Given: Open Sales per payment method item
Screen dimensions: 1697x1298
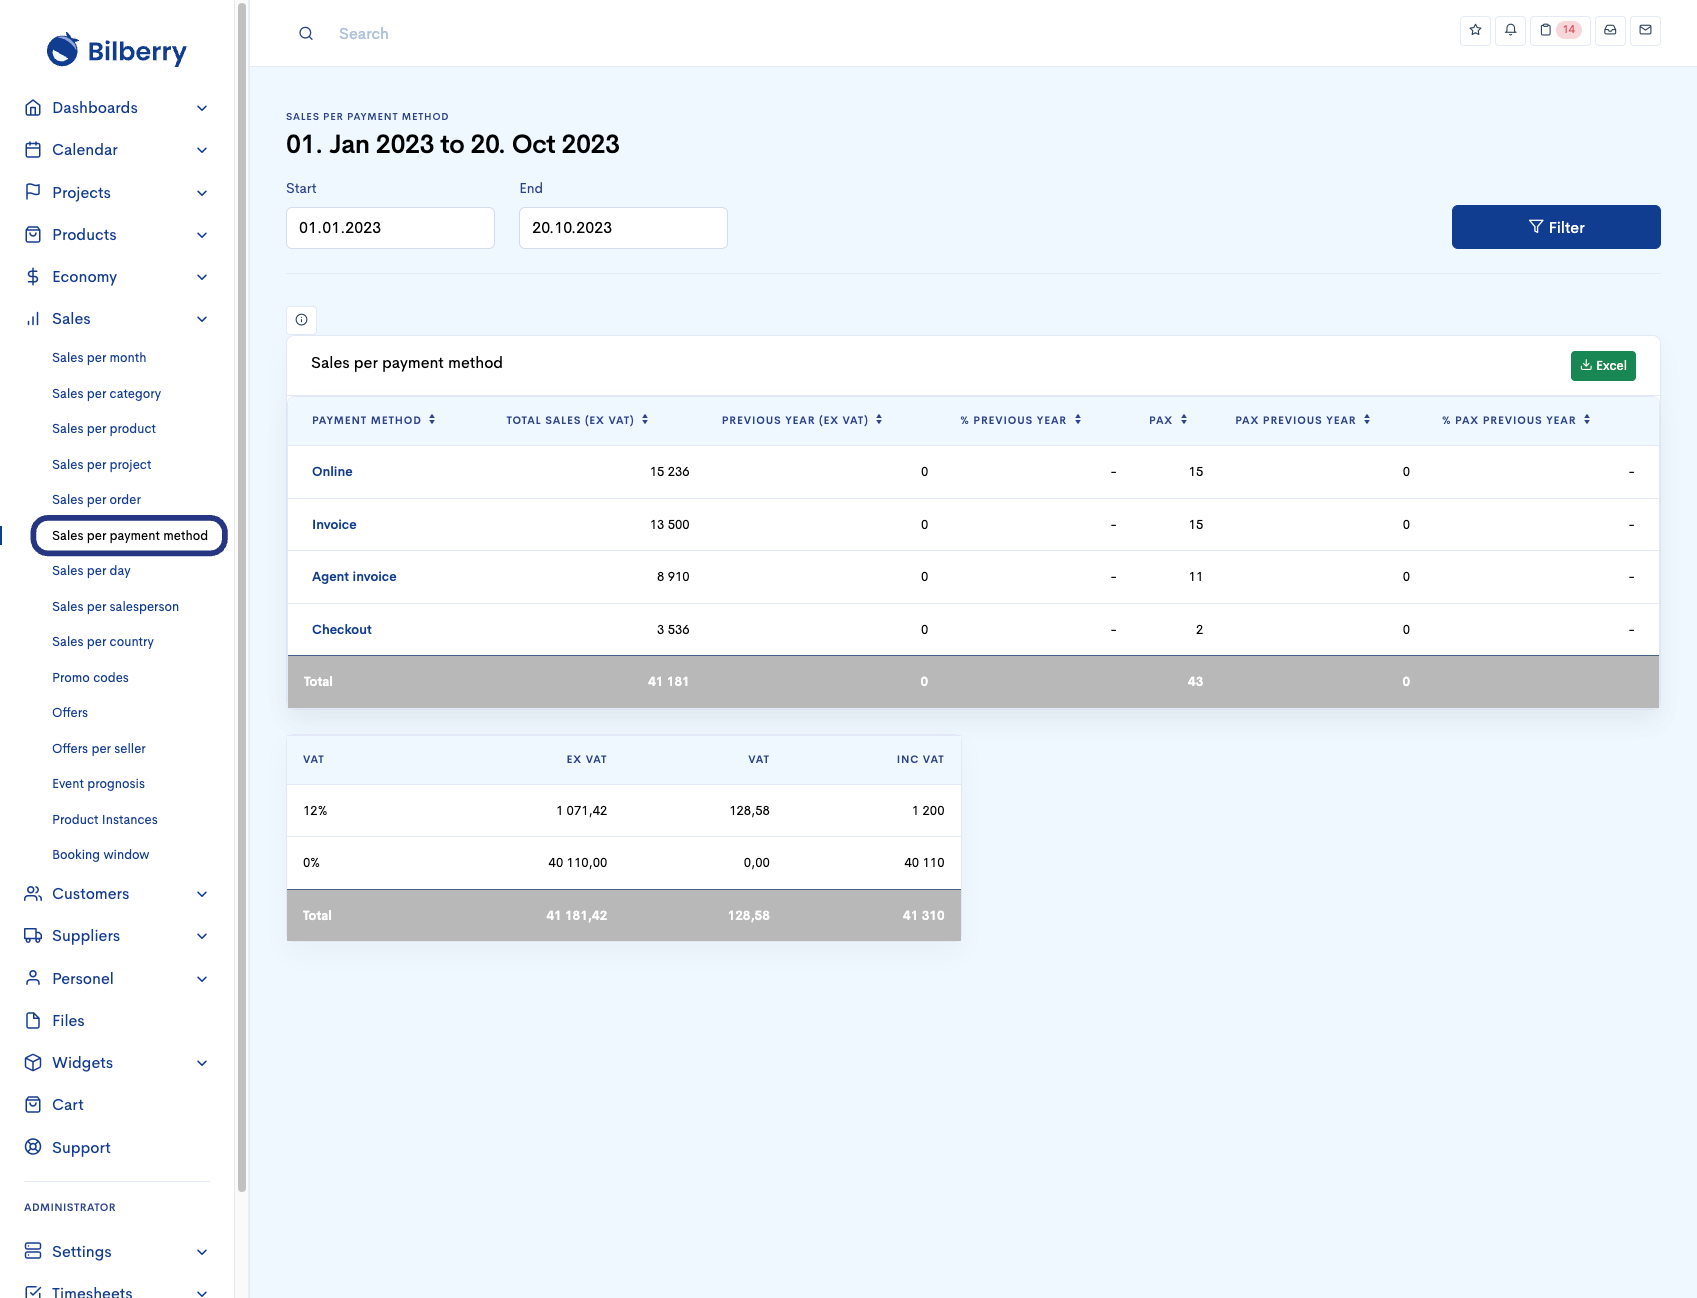Looking at the screenshot, I should 129,536.
